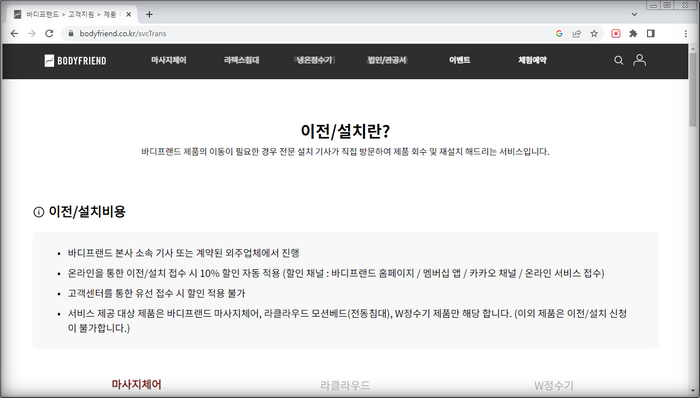
Task: Open the tab search dropdown arrow
Action: pos(634,14)
